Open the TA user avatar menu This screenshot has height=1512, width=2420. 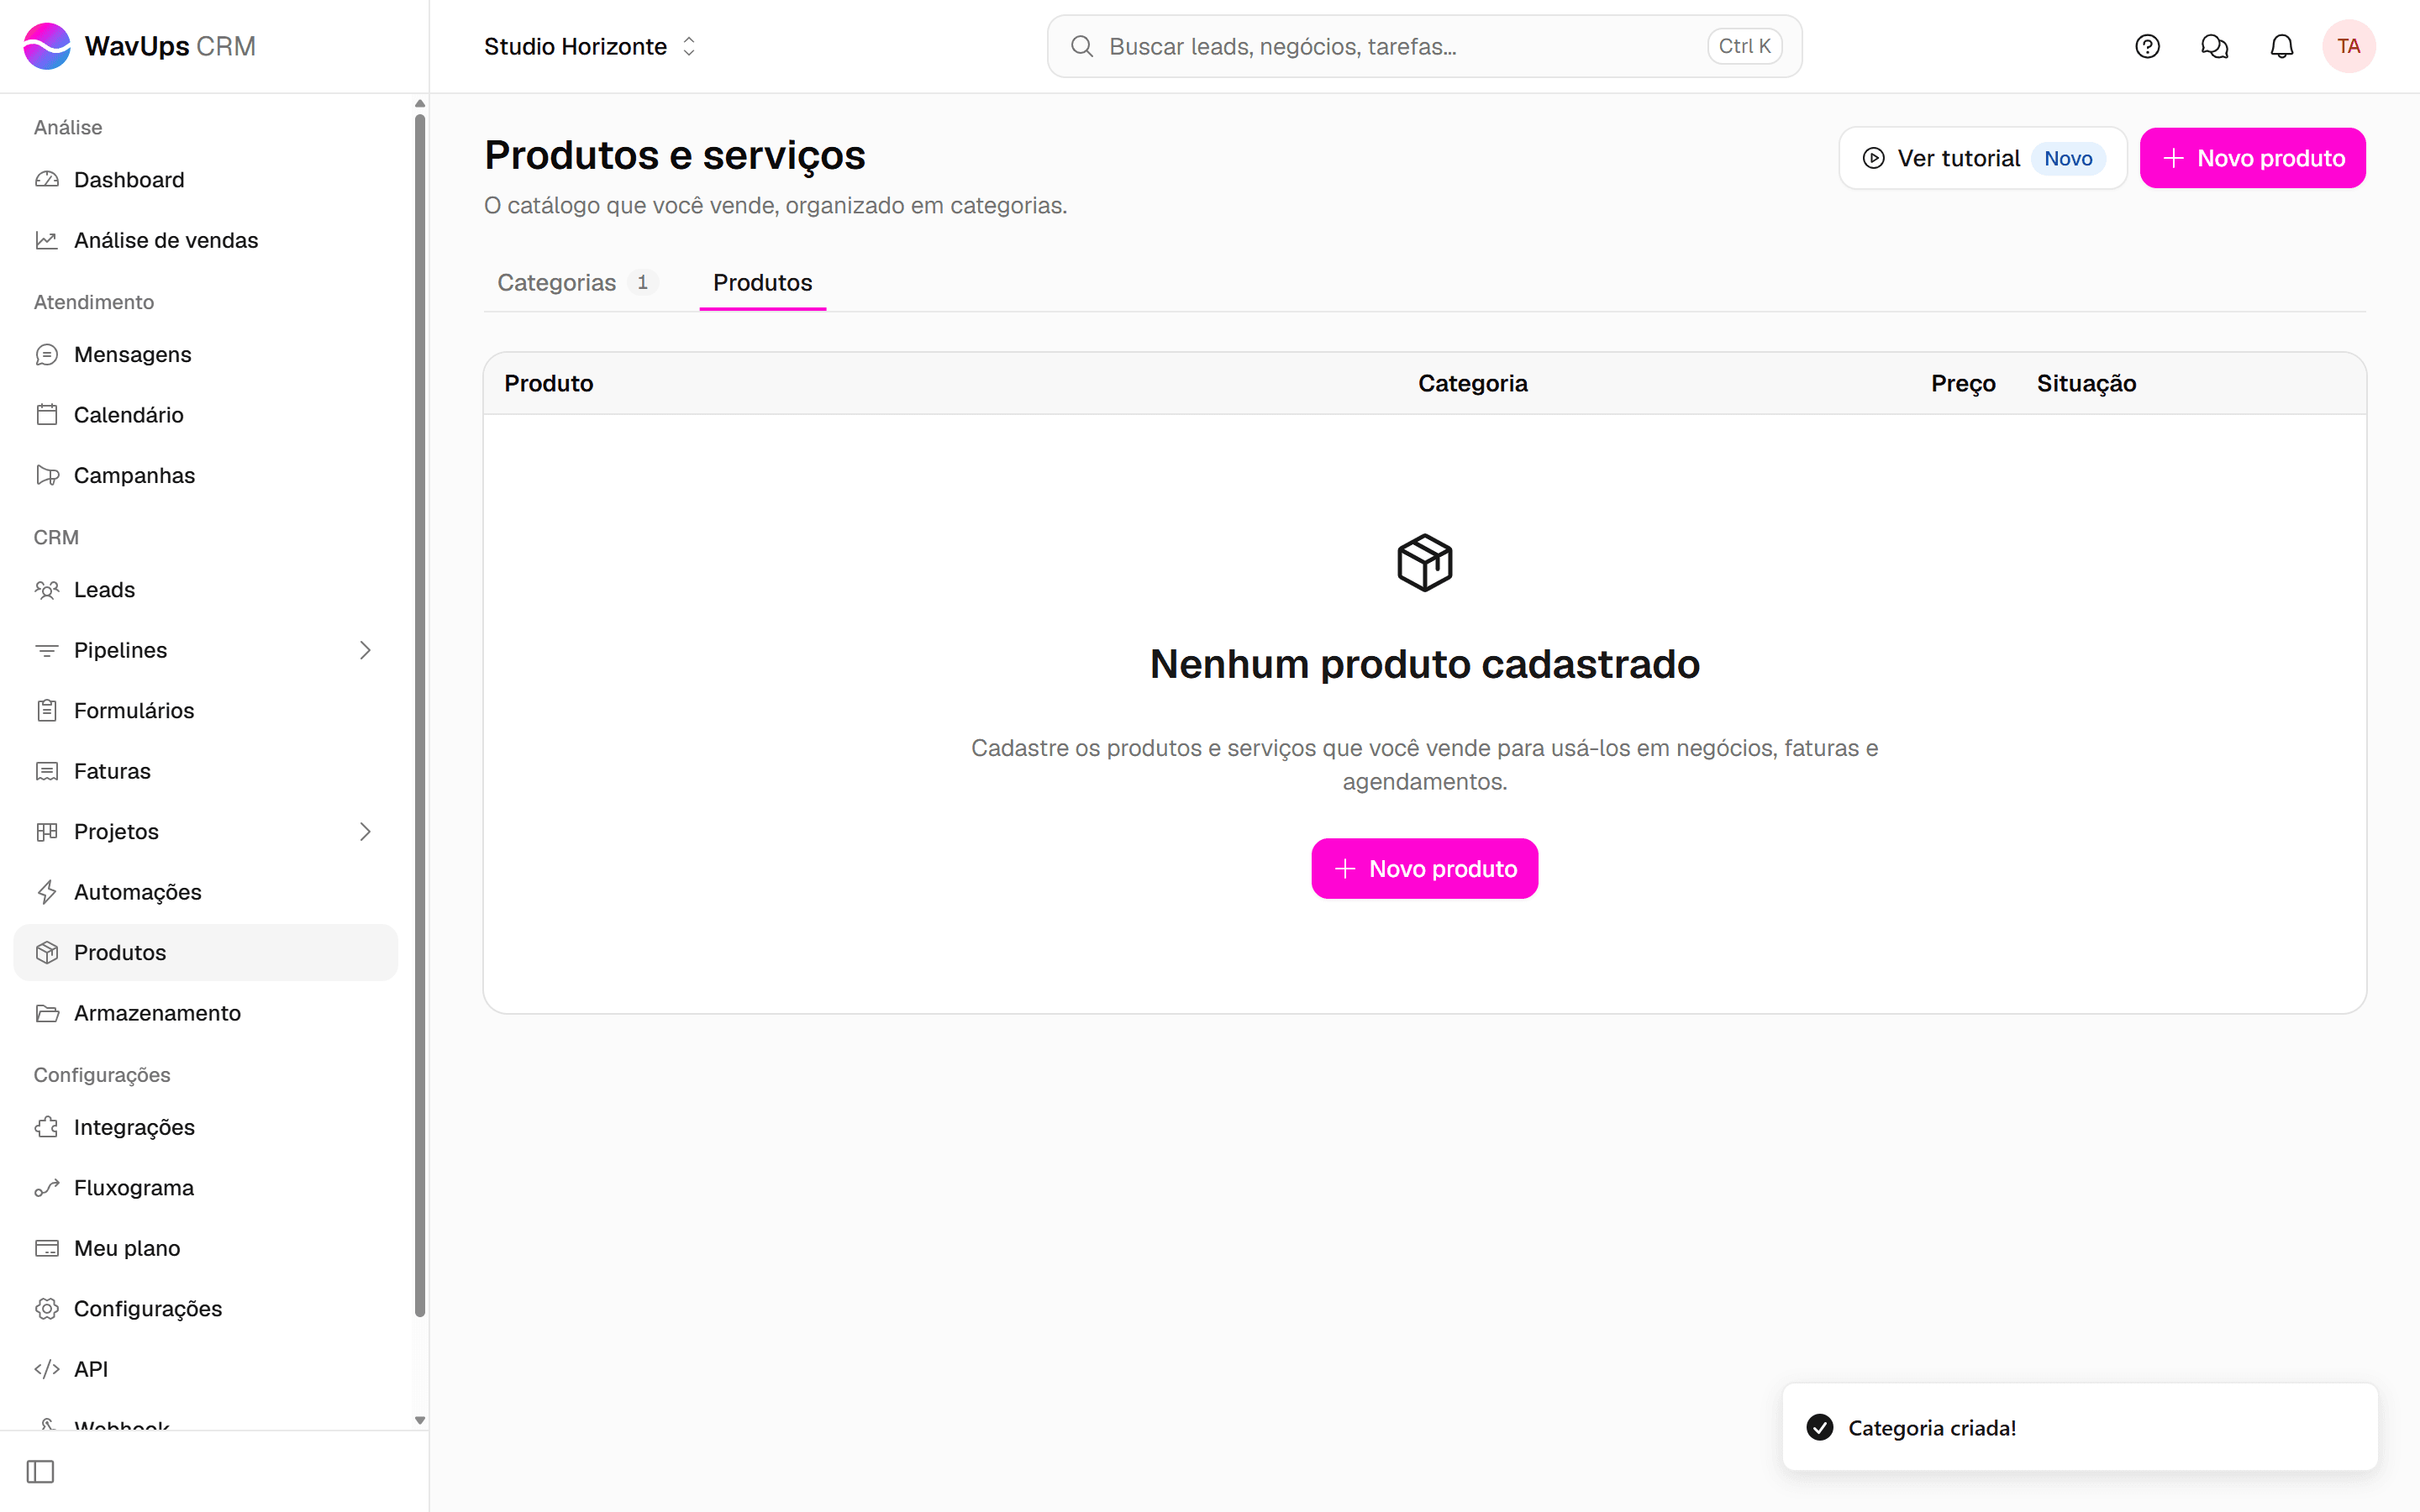click(x=2348, y=46)
